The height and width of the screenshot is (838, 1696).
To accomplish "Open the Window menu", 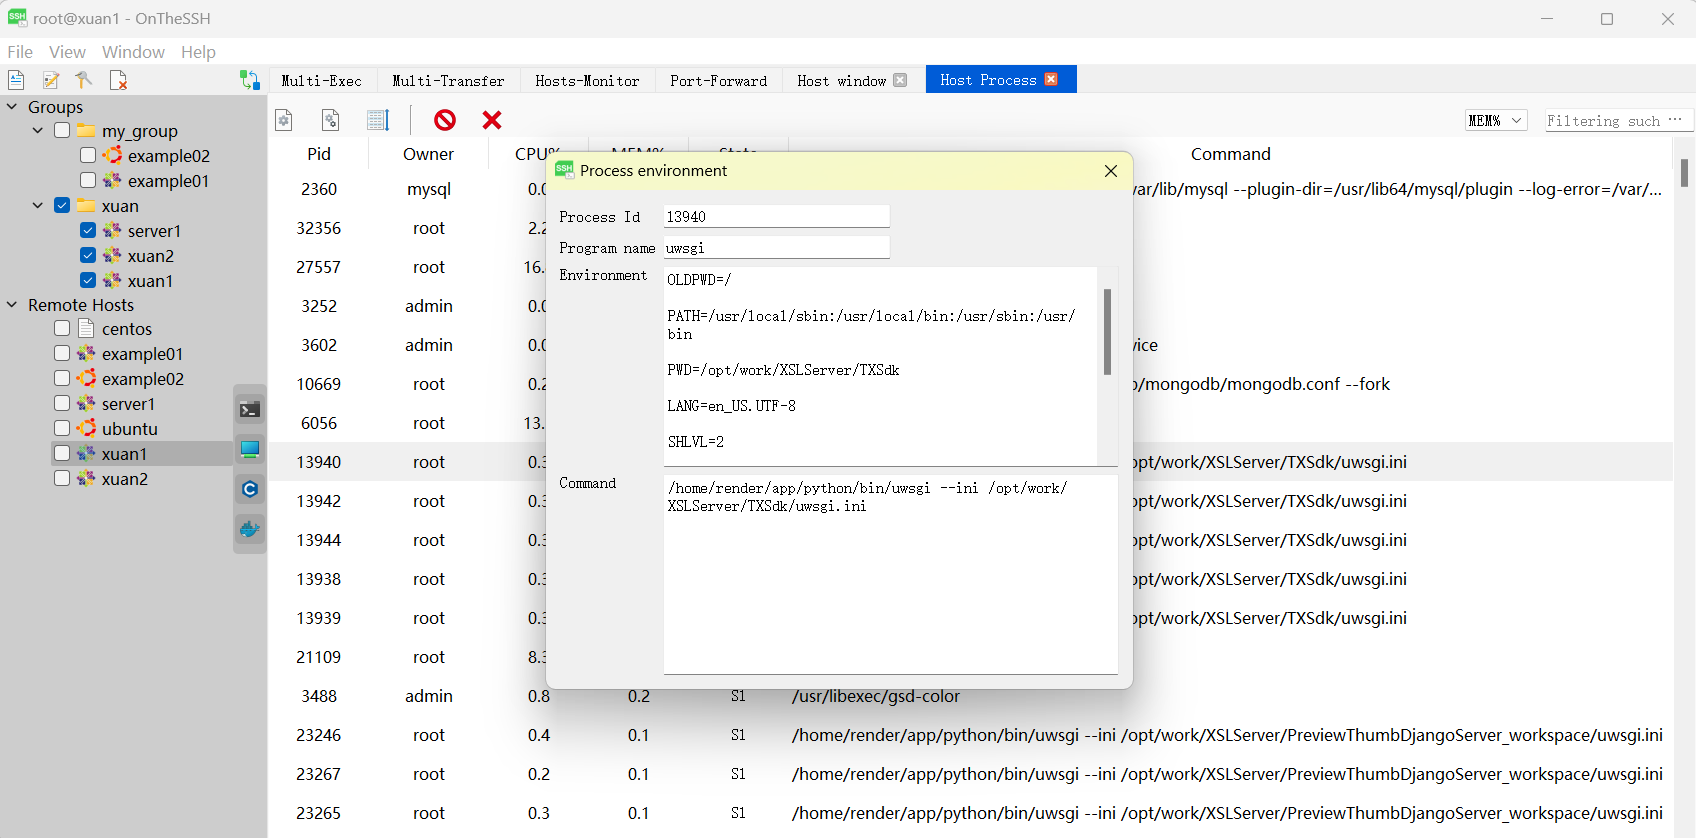I will click(133, 52).
